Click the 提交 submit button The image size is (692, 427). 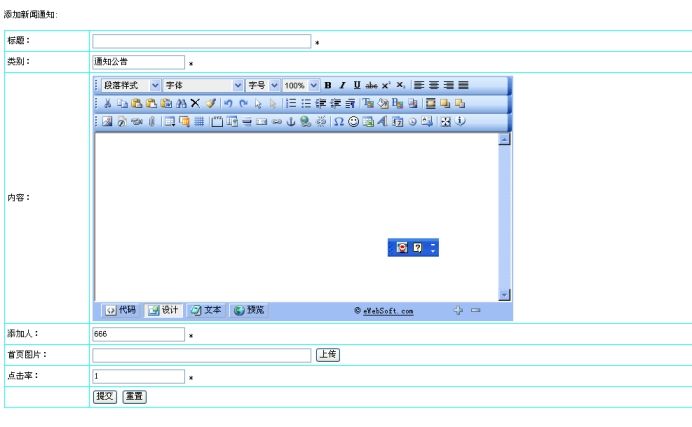(x=105, y=396)
